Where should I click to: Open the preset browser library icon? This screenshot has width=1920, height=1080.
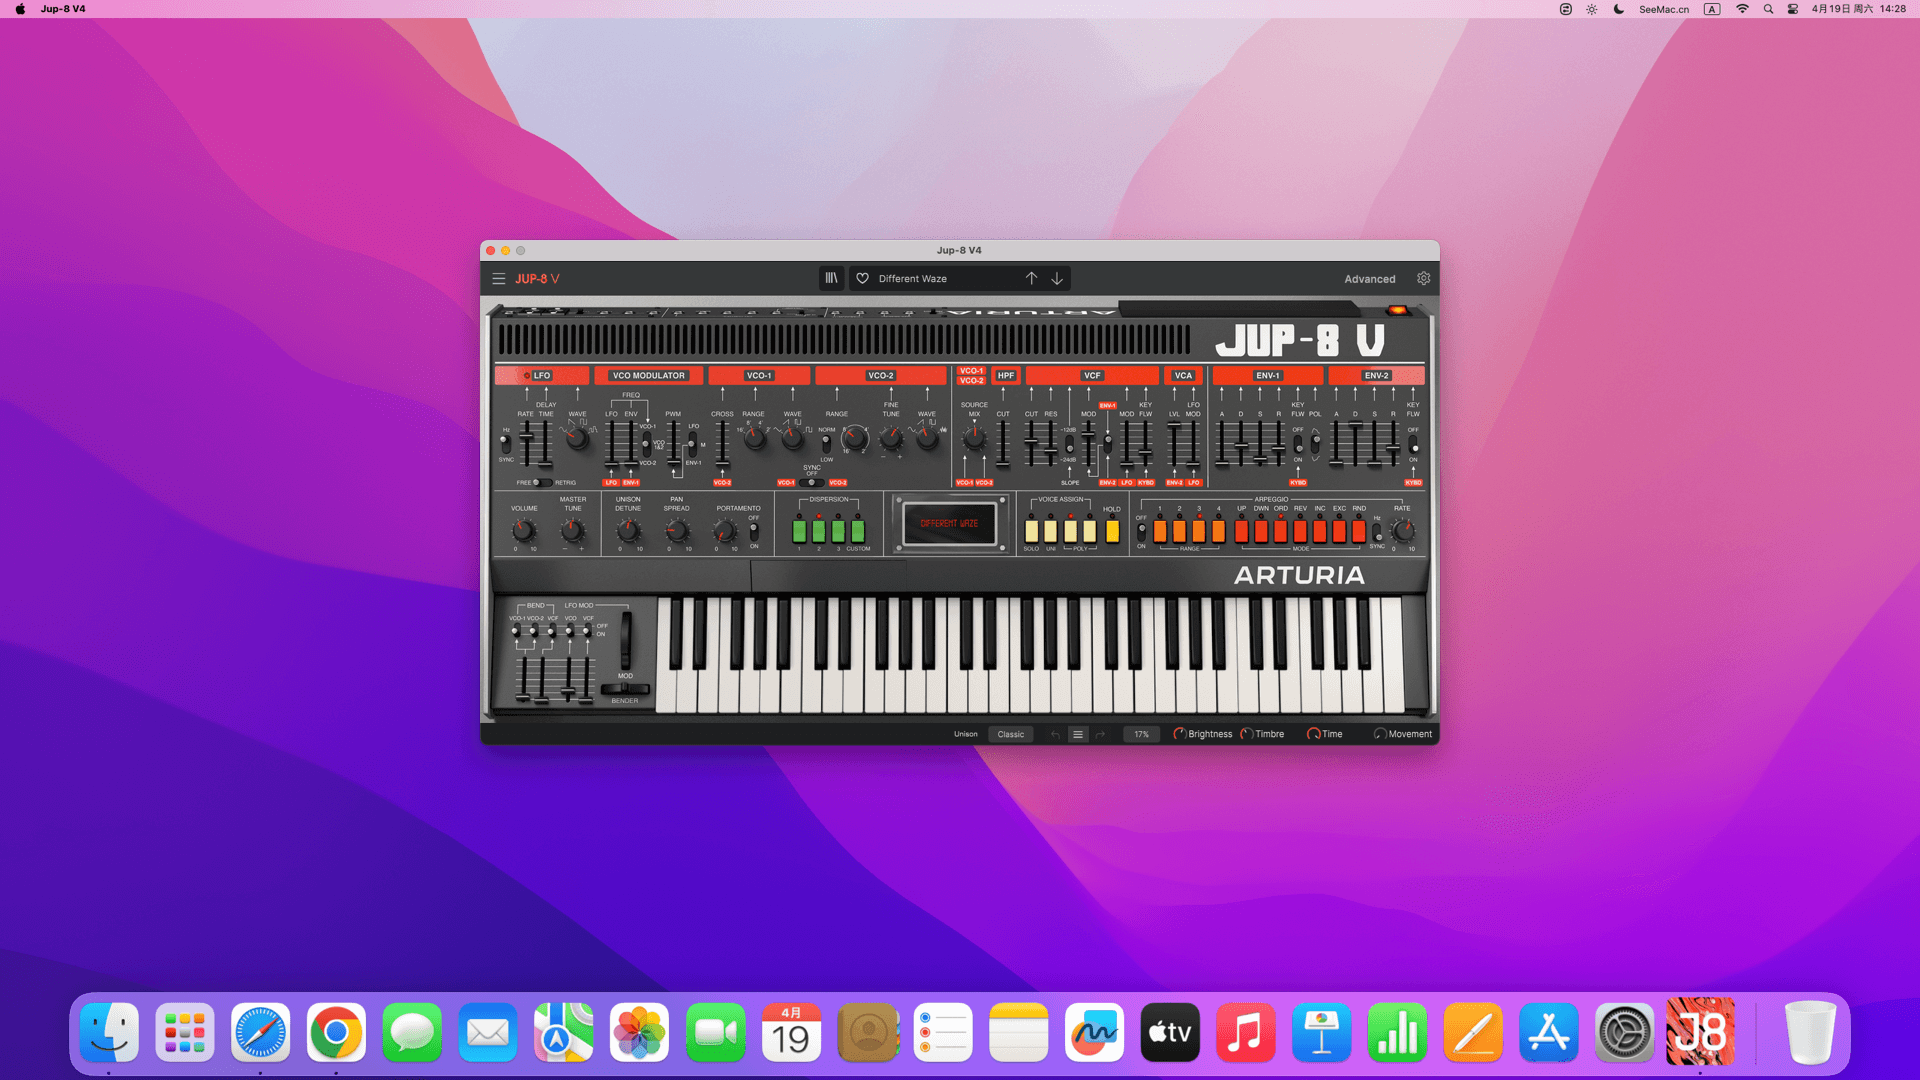(831, 279)
